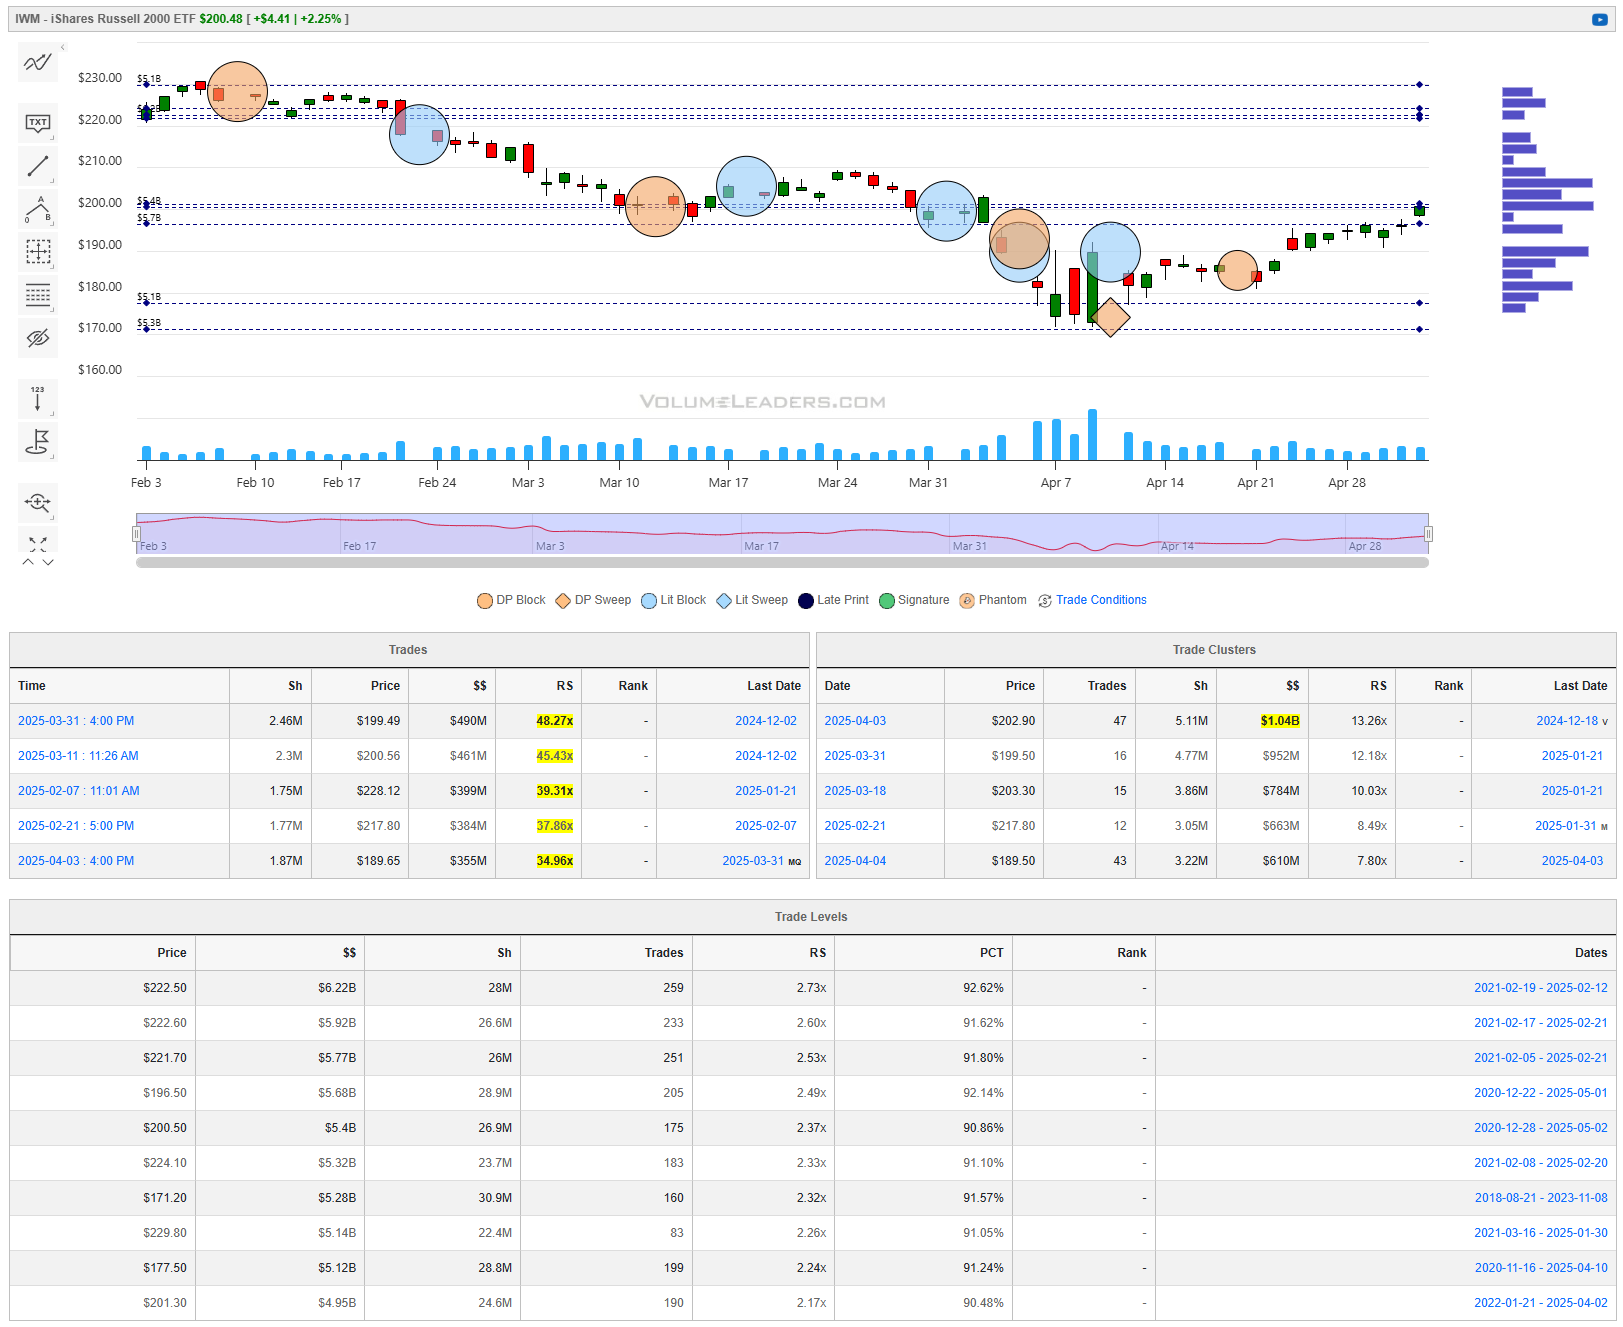Click the toolbar up chevron
Screen dimensions: 1623x1327
28,562
